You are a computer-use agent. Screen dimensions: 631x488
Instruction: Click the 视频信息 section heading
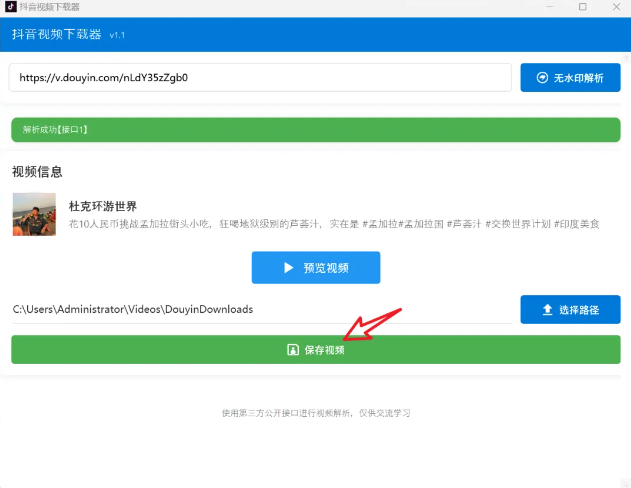click(37, 172)
